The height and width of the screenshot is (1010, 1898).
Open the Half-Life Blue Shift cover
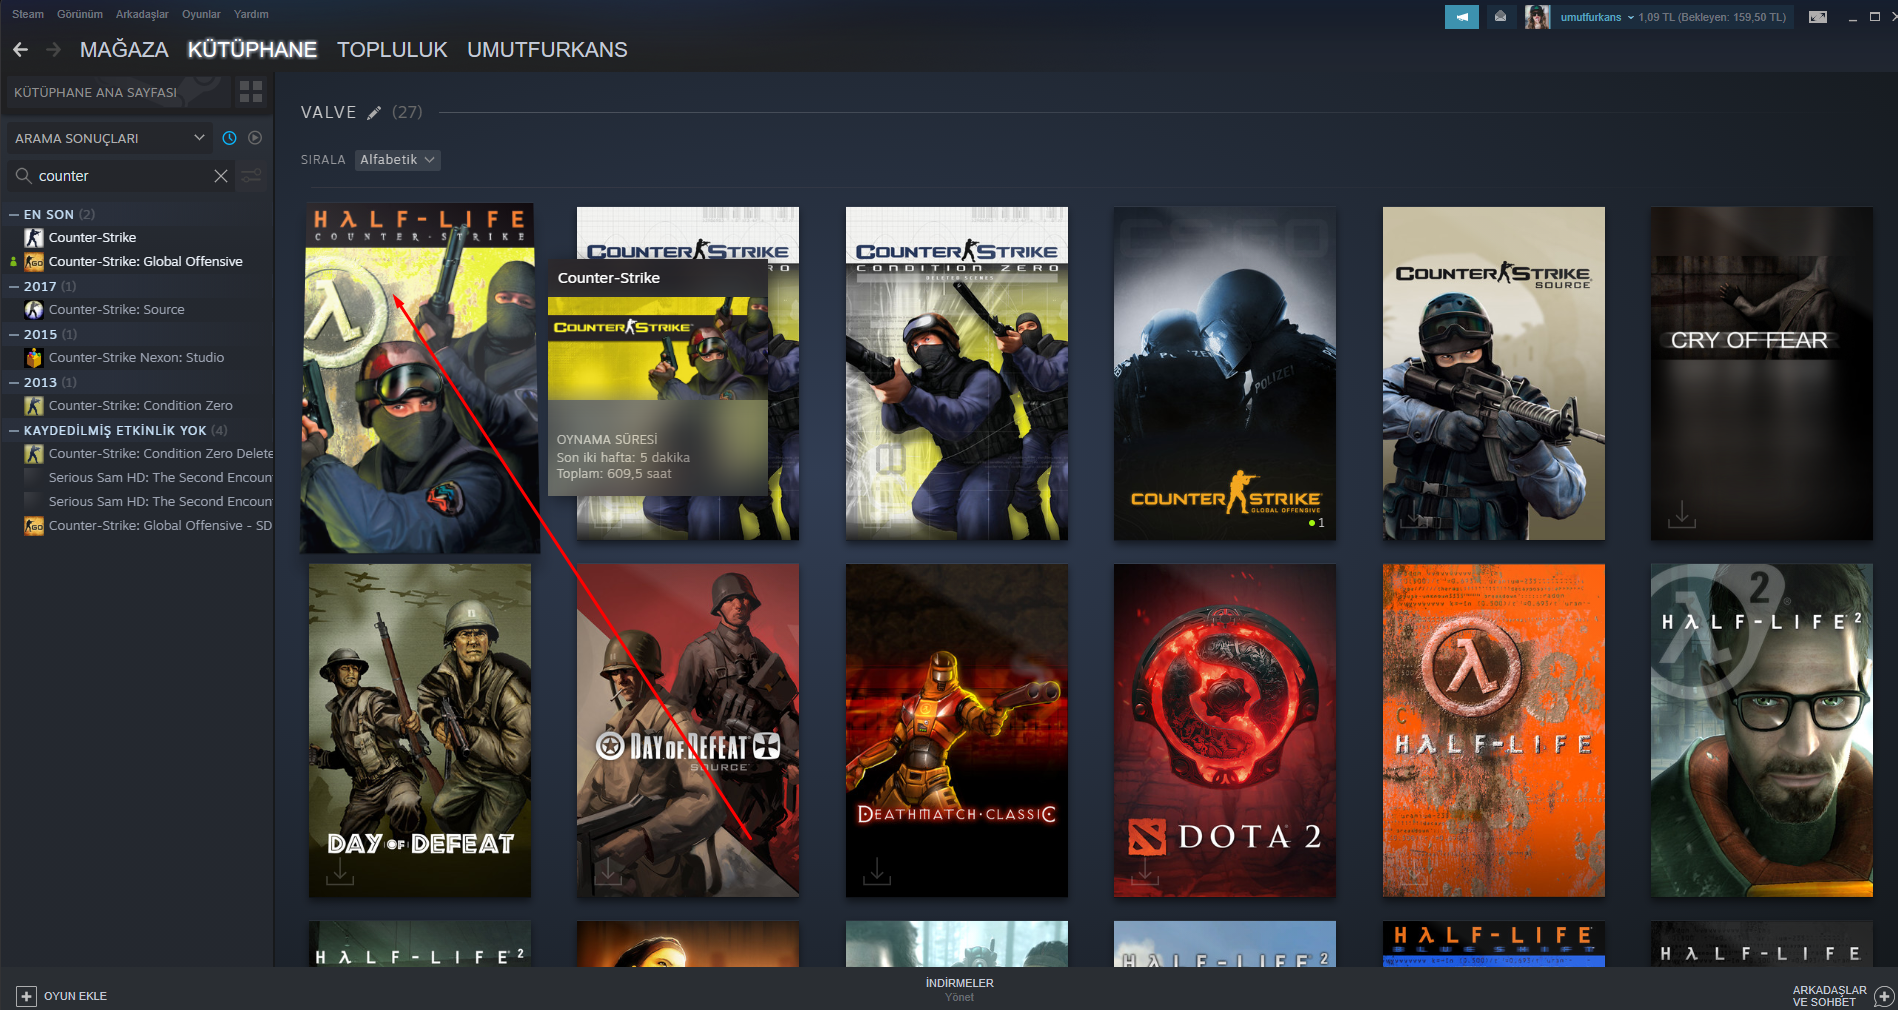pyautogui.click(x=1494, y=944)
